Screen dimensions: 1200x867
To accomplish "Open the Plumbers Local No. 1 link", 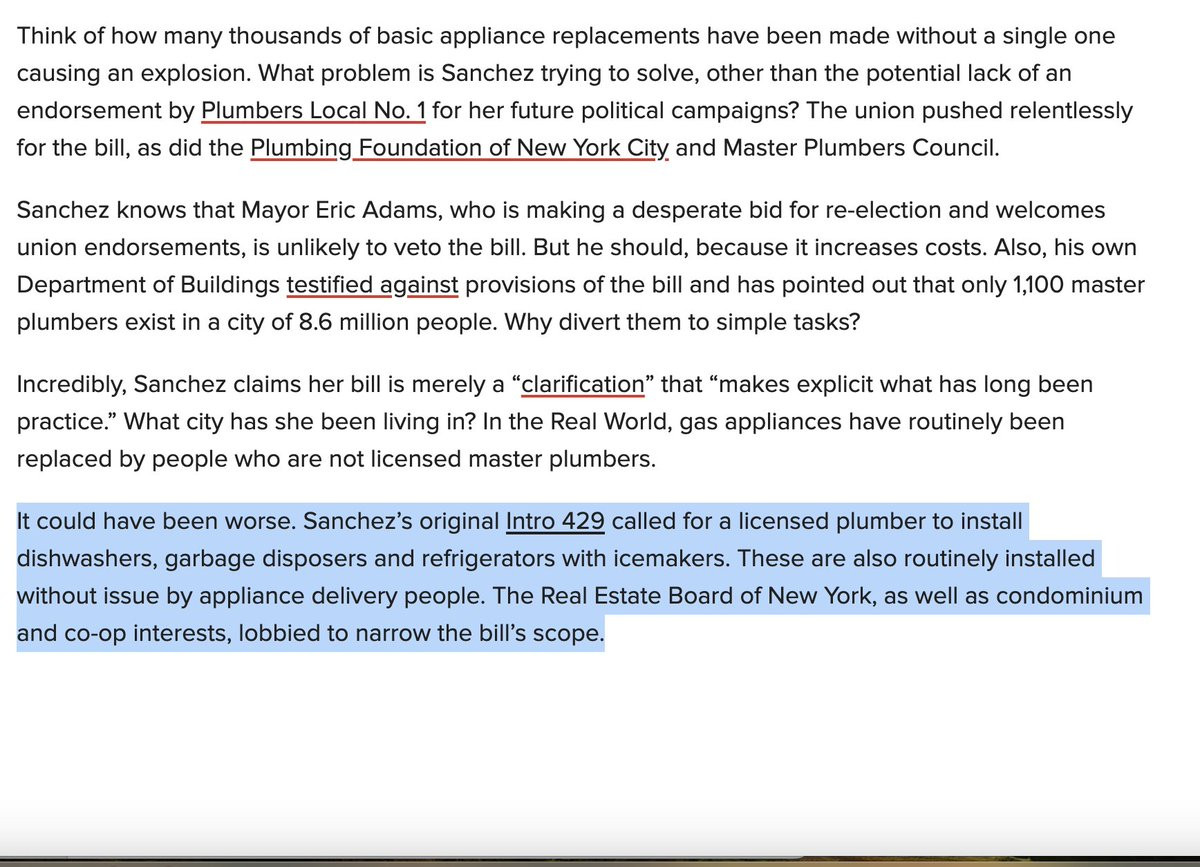I will (315, 111).
